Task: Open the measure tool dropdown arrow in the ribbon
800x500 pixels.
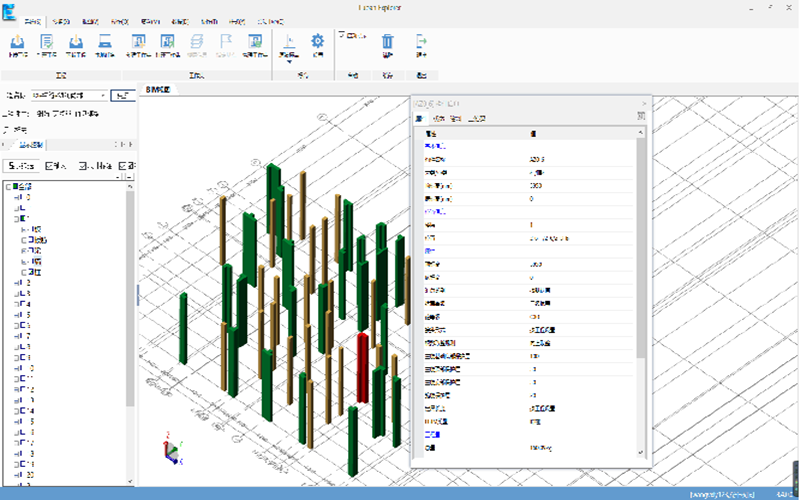Action: tap(289, 62)
